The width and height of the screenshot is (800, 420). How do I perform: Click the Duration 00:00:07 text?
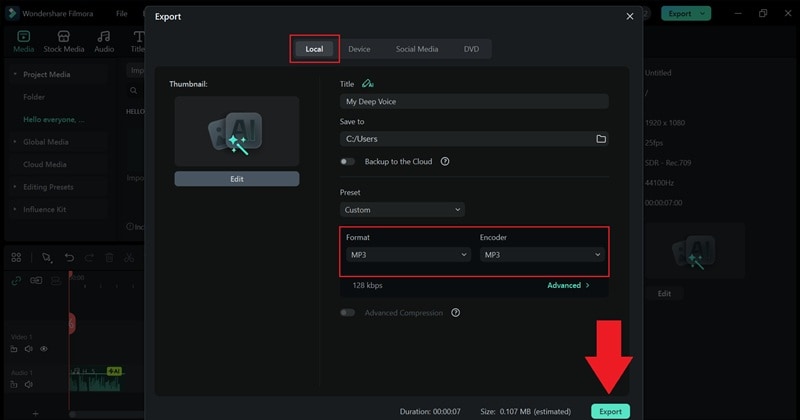[x=430, y=411]
